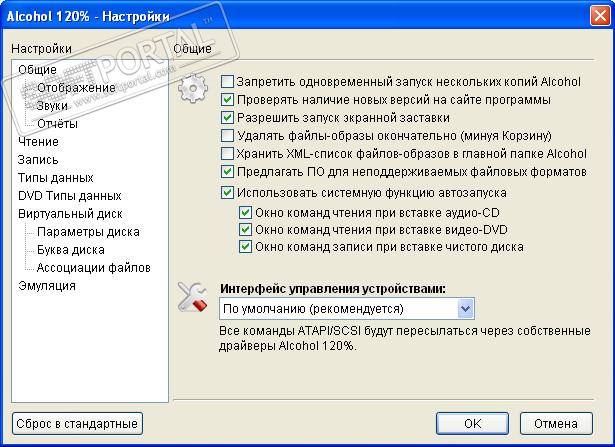The height and width of the screenshot is (447, 615).
Task: Click the 'Все команды ATAPI/SCSI' description text
Action: coord(405,338)
